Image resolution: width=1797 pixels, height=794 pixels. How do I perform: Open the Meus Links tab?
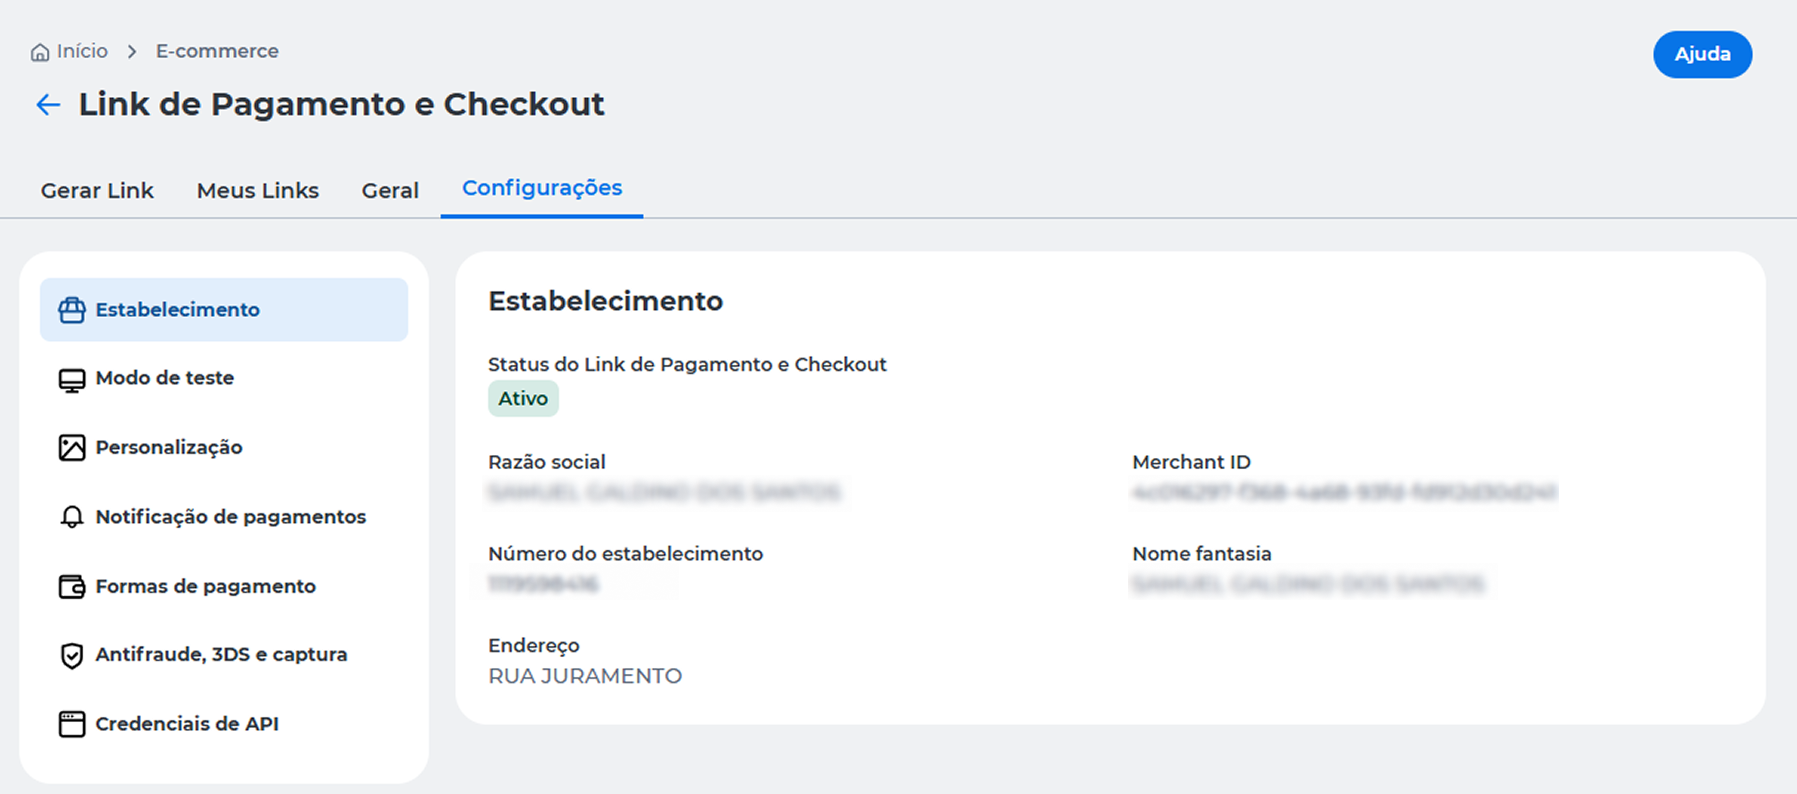tap(258, 190)
